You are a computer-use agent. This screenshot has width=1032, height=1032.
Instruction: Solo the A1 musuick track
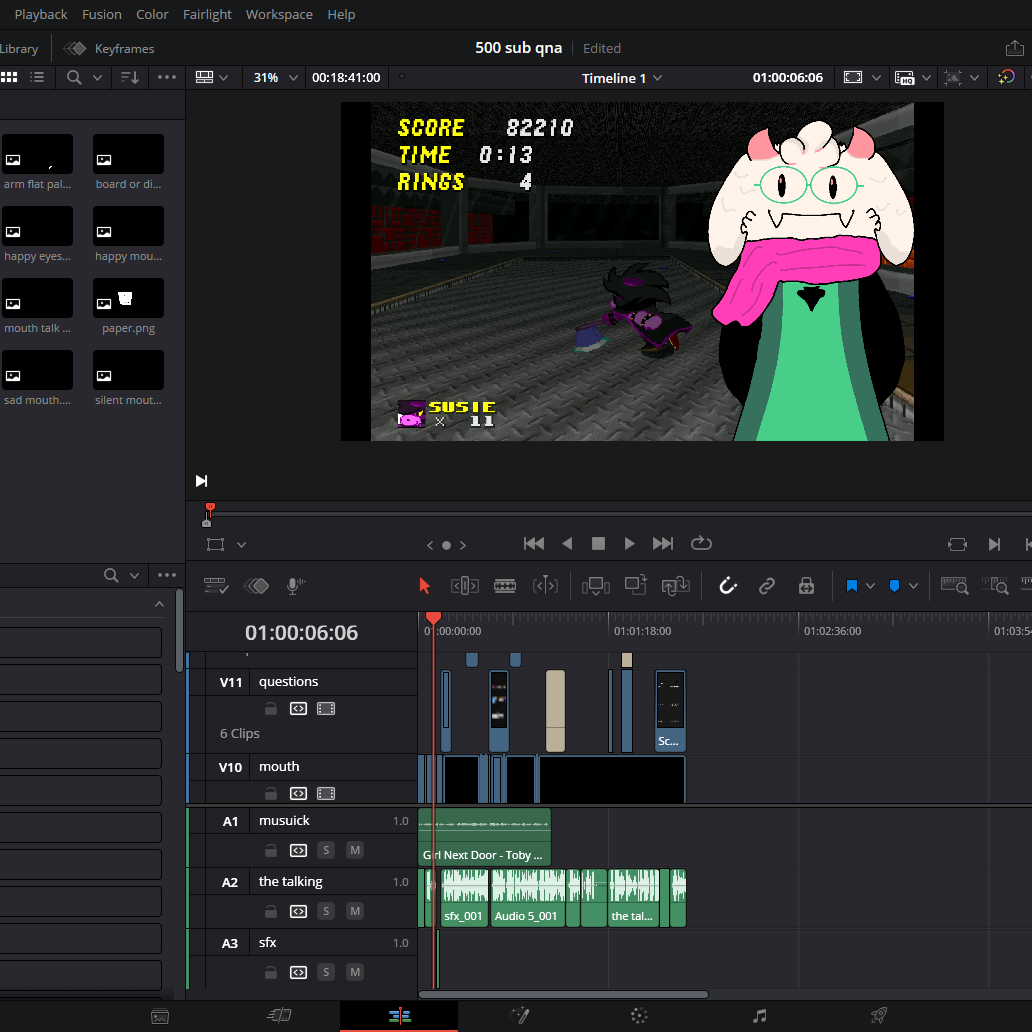326,850
